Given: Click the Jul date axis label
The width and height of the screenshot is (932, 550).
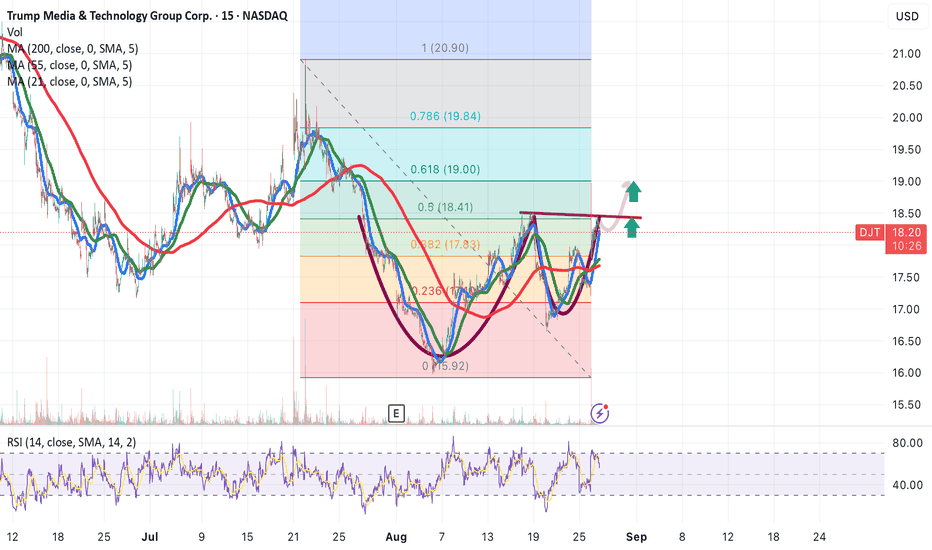Looking at the screenshot, I should pos(150,537).
